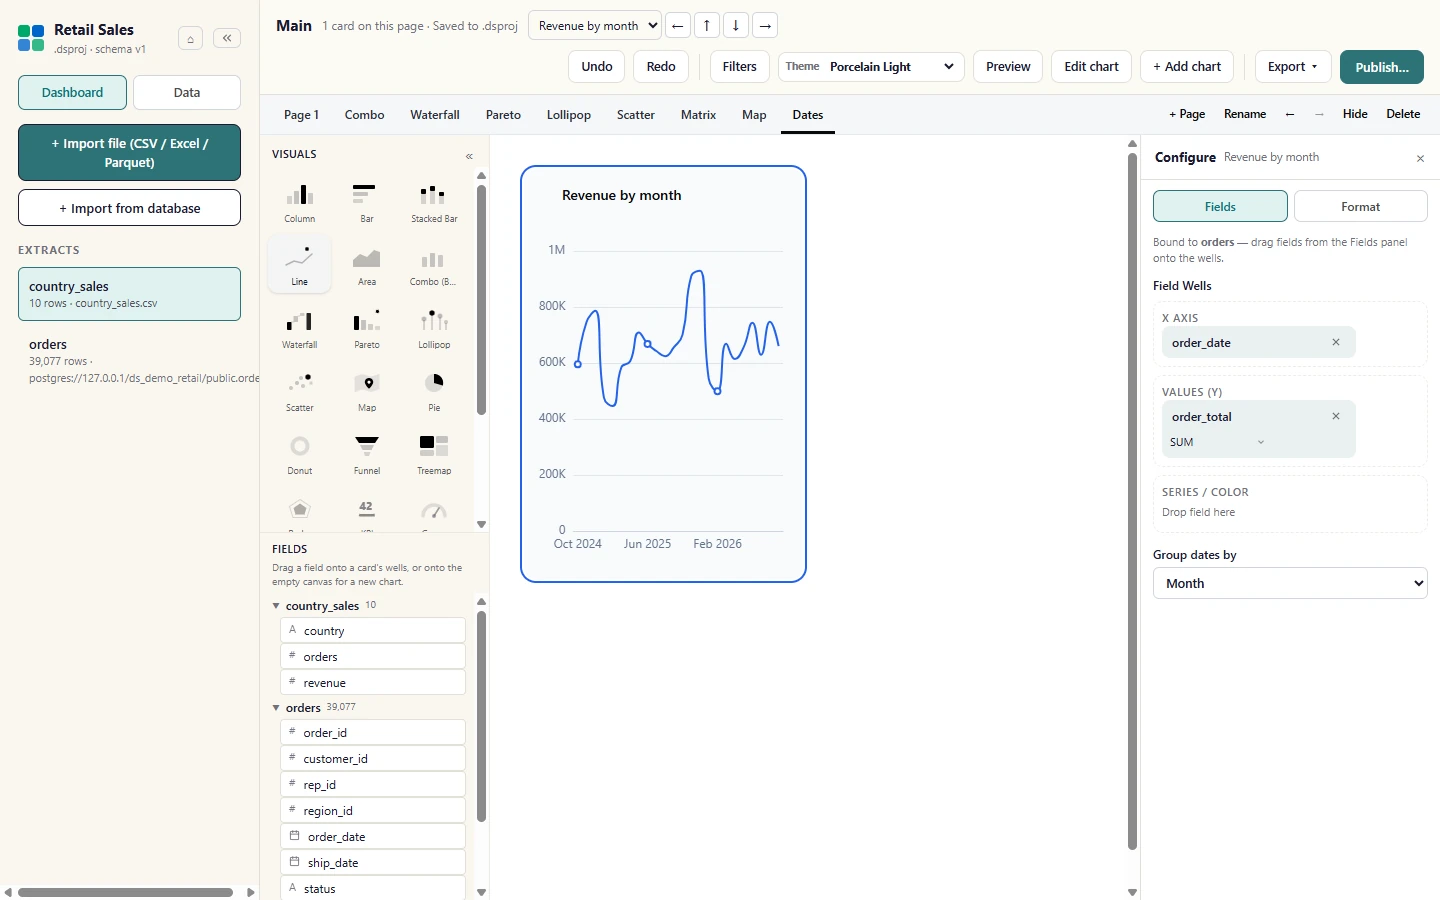Change the SUM aggregation dropdown

1217,442
